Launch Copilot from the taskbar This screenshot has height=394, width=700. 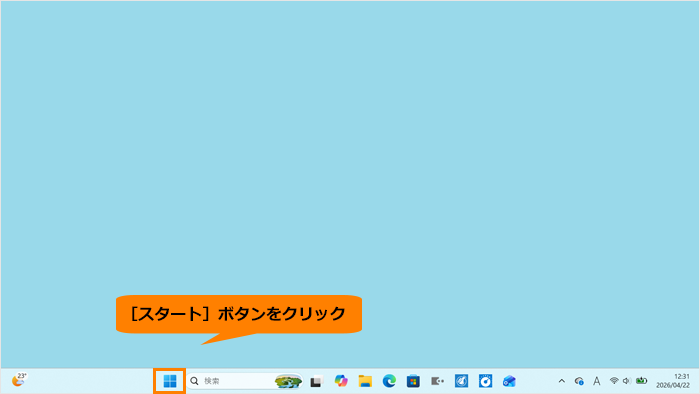point(341,381)
